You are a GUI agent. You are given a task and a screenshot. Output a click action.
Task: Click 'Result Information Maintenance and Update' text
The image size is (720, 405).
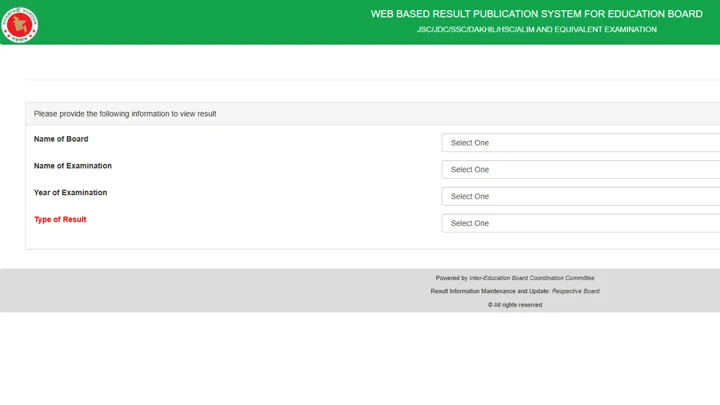(x=490, y=291)
